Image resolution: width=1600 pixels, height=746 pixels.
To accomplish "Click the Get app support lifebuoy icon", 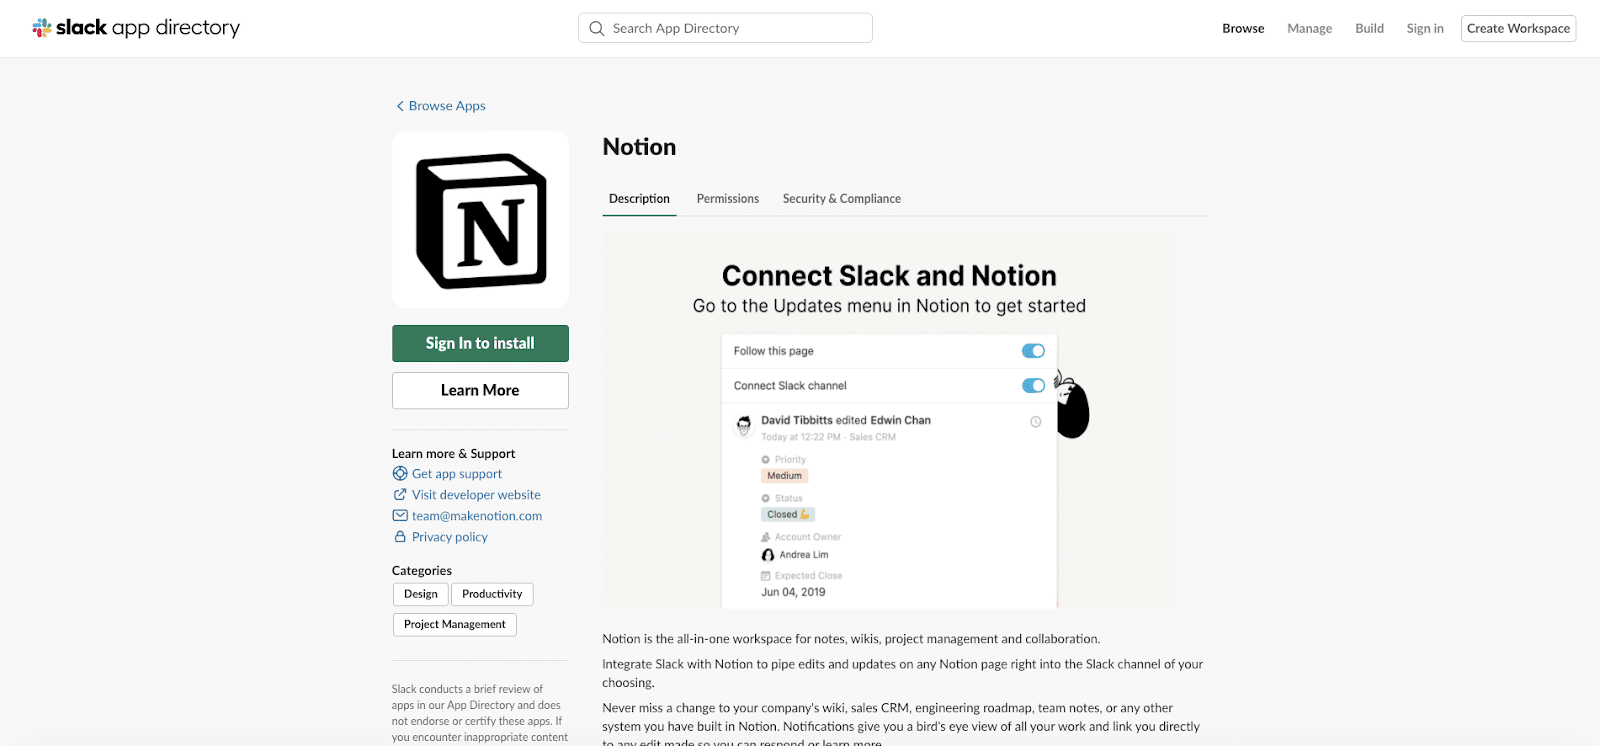I will click(400, 474).
